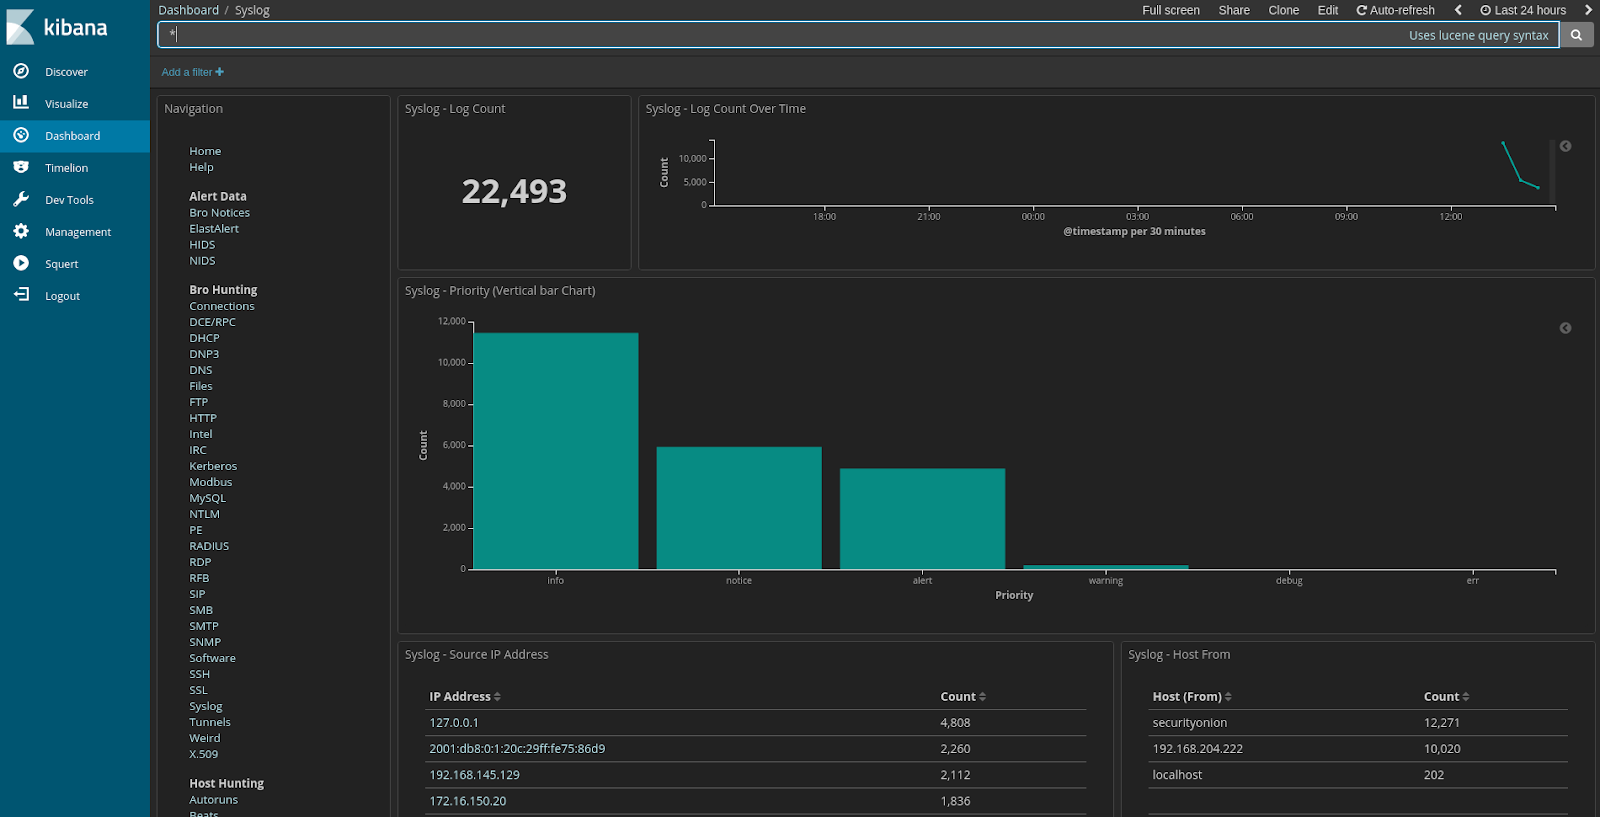The width and height of the screenshot is (1600, 817).
Task: Edit the dashboard
Action: point(1328,10)
